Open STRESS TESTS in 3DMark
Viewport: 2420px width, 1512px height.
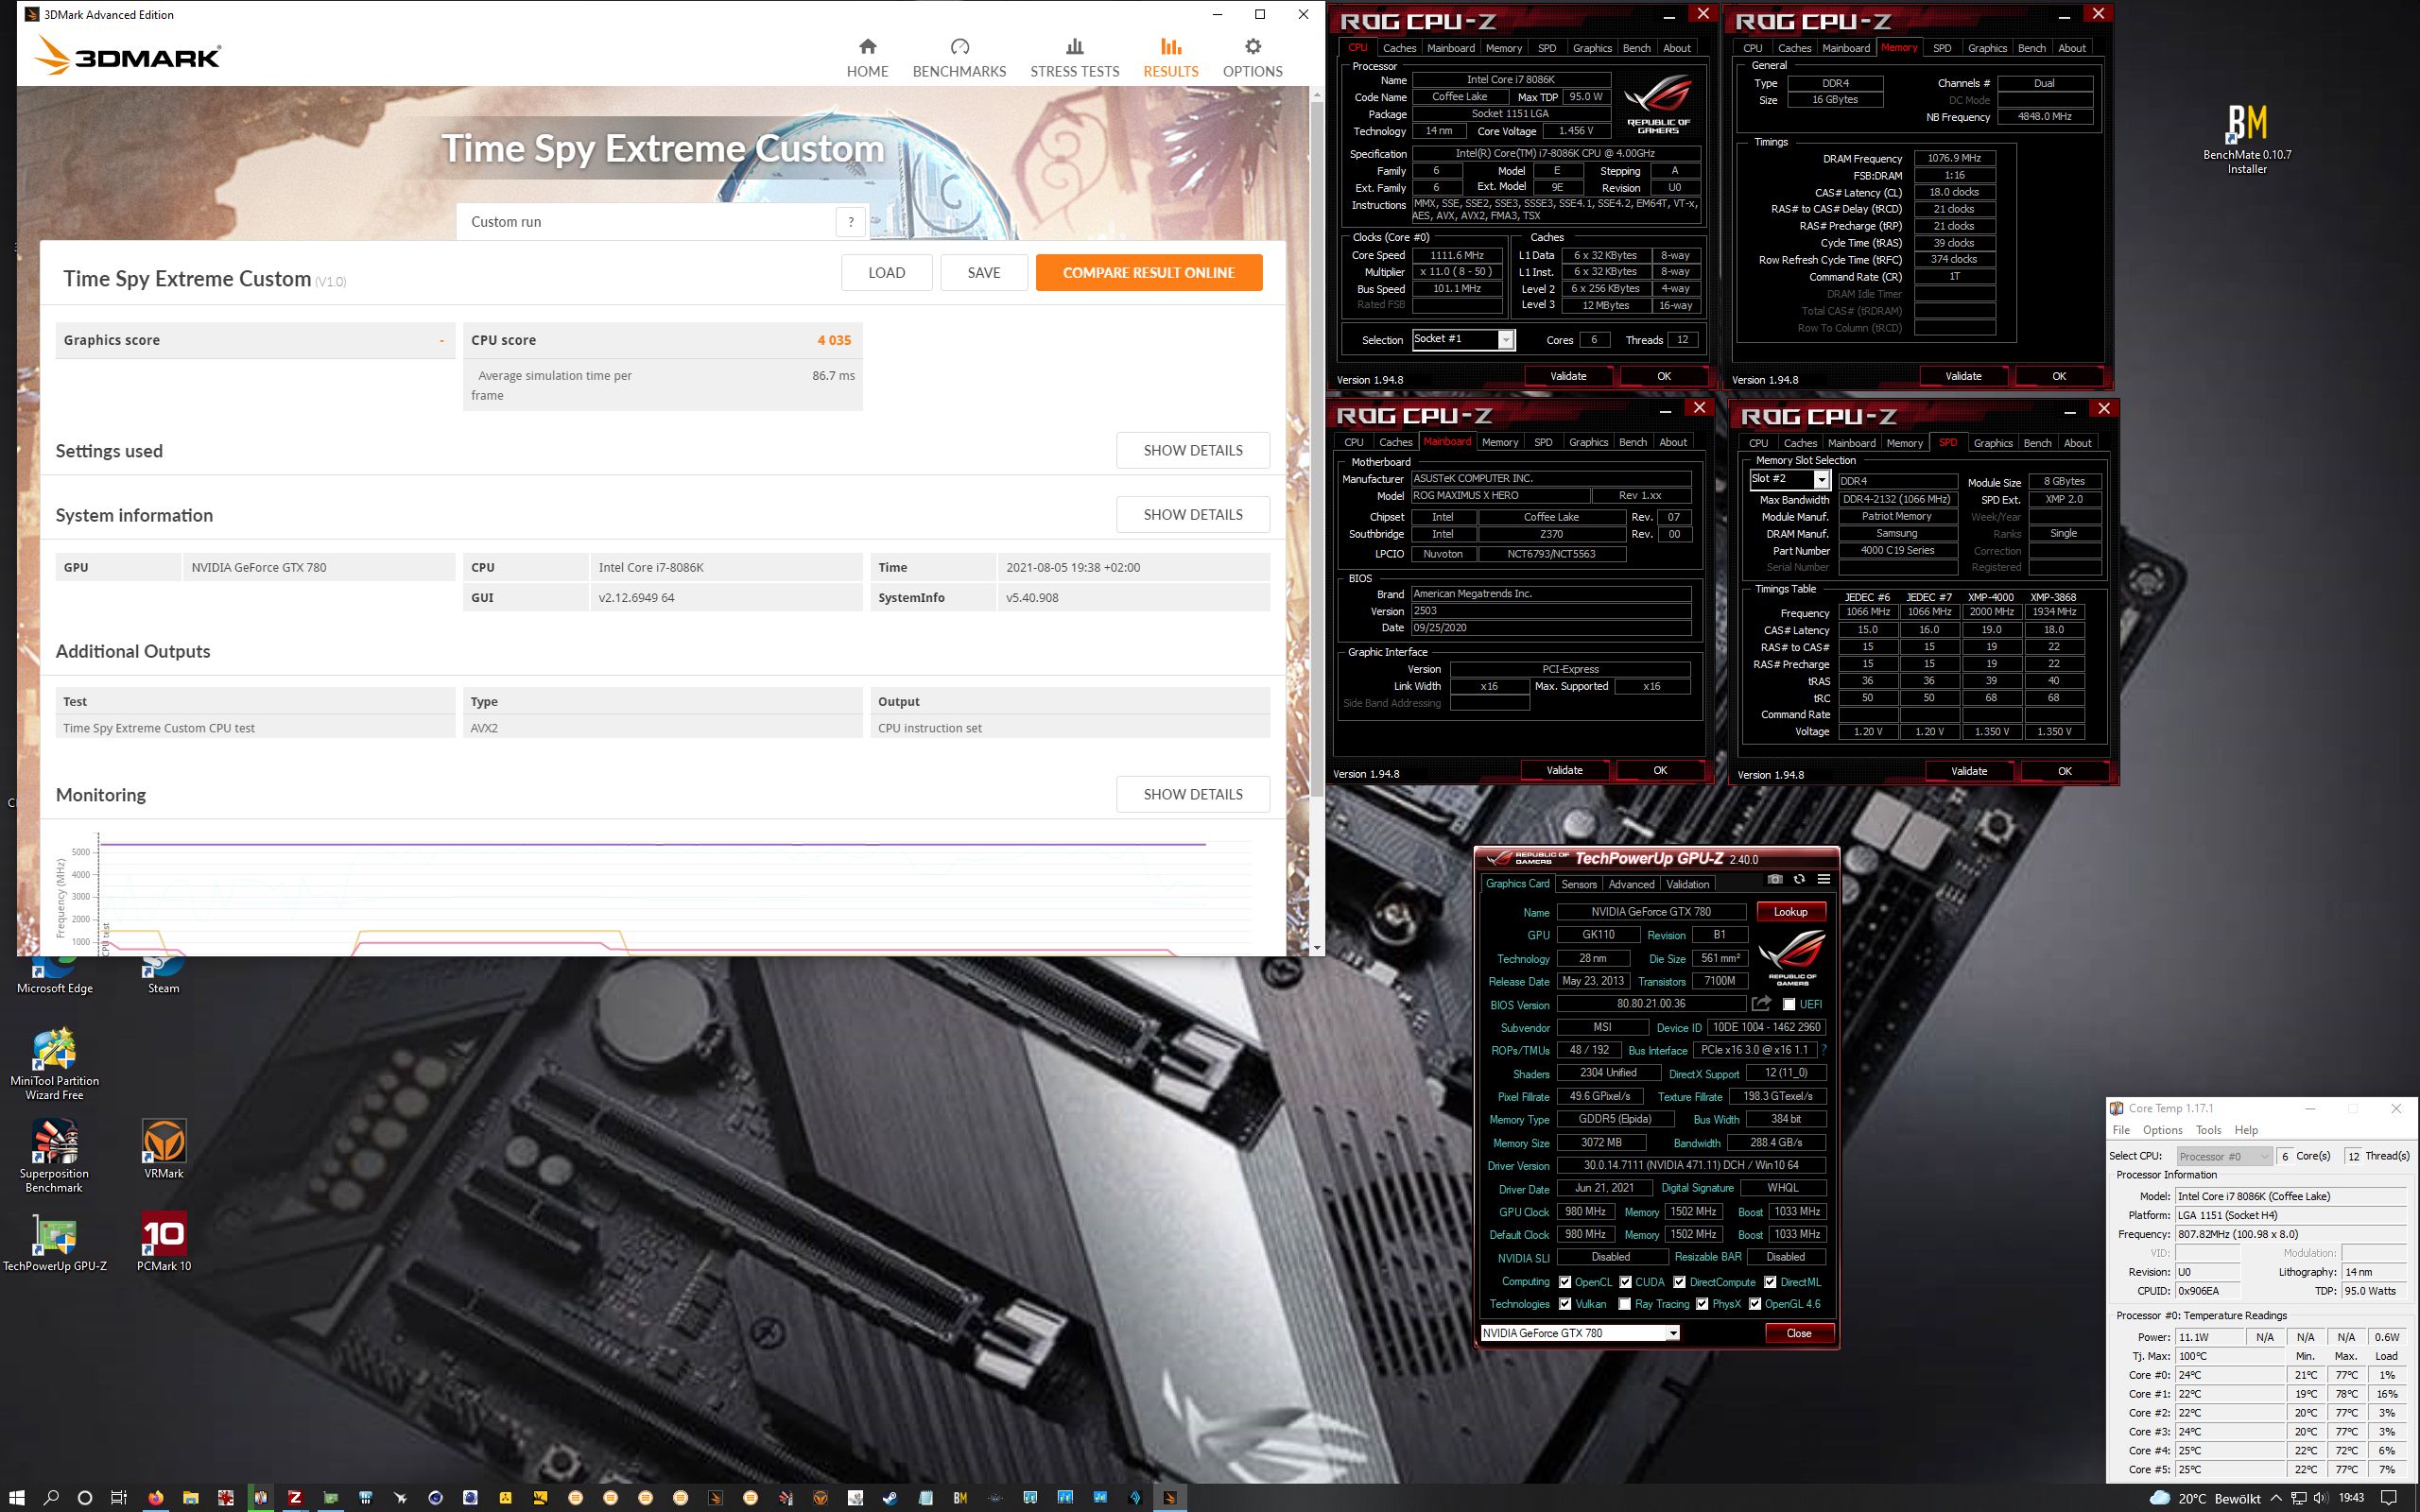pyautogui.click(x=1074, y=58)
